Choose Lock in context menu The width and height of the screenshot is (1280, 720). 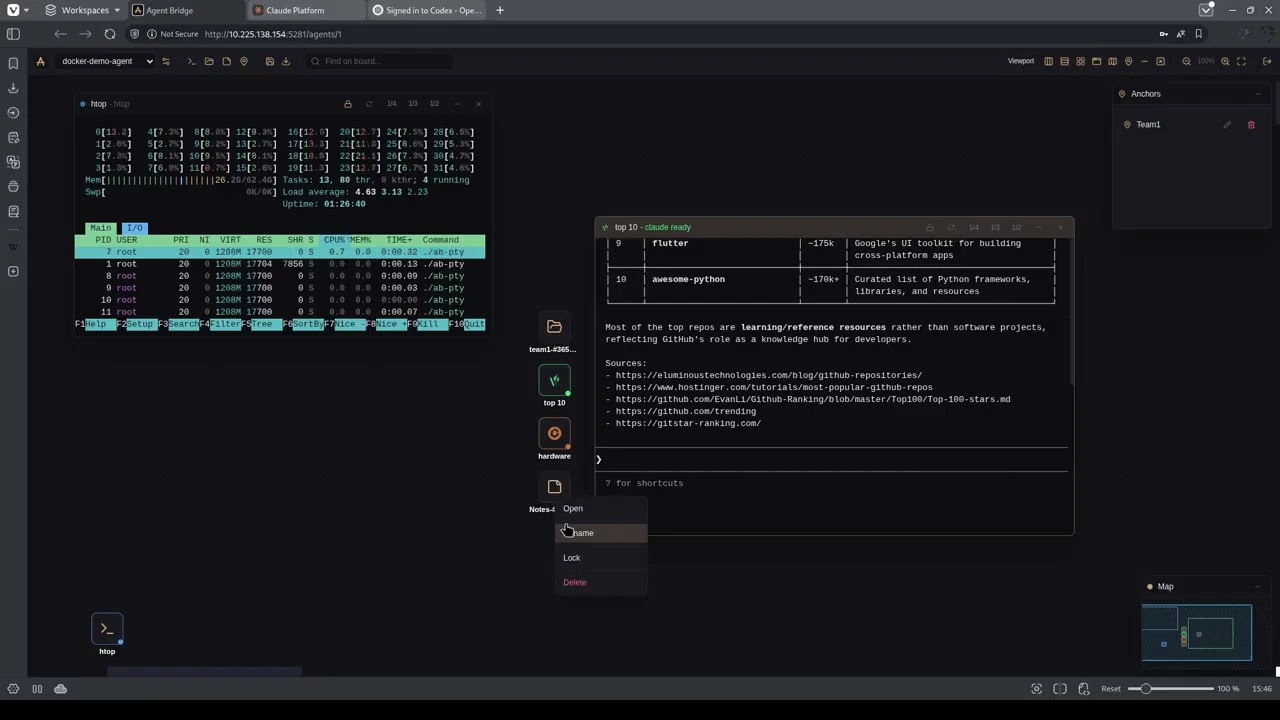(601, 558)
